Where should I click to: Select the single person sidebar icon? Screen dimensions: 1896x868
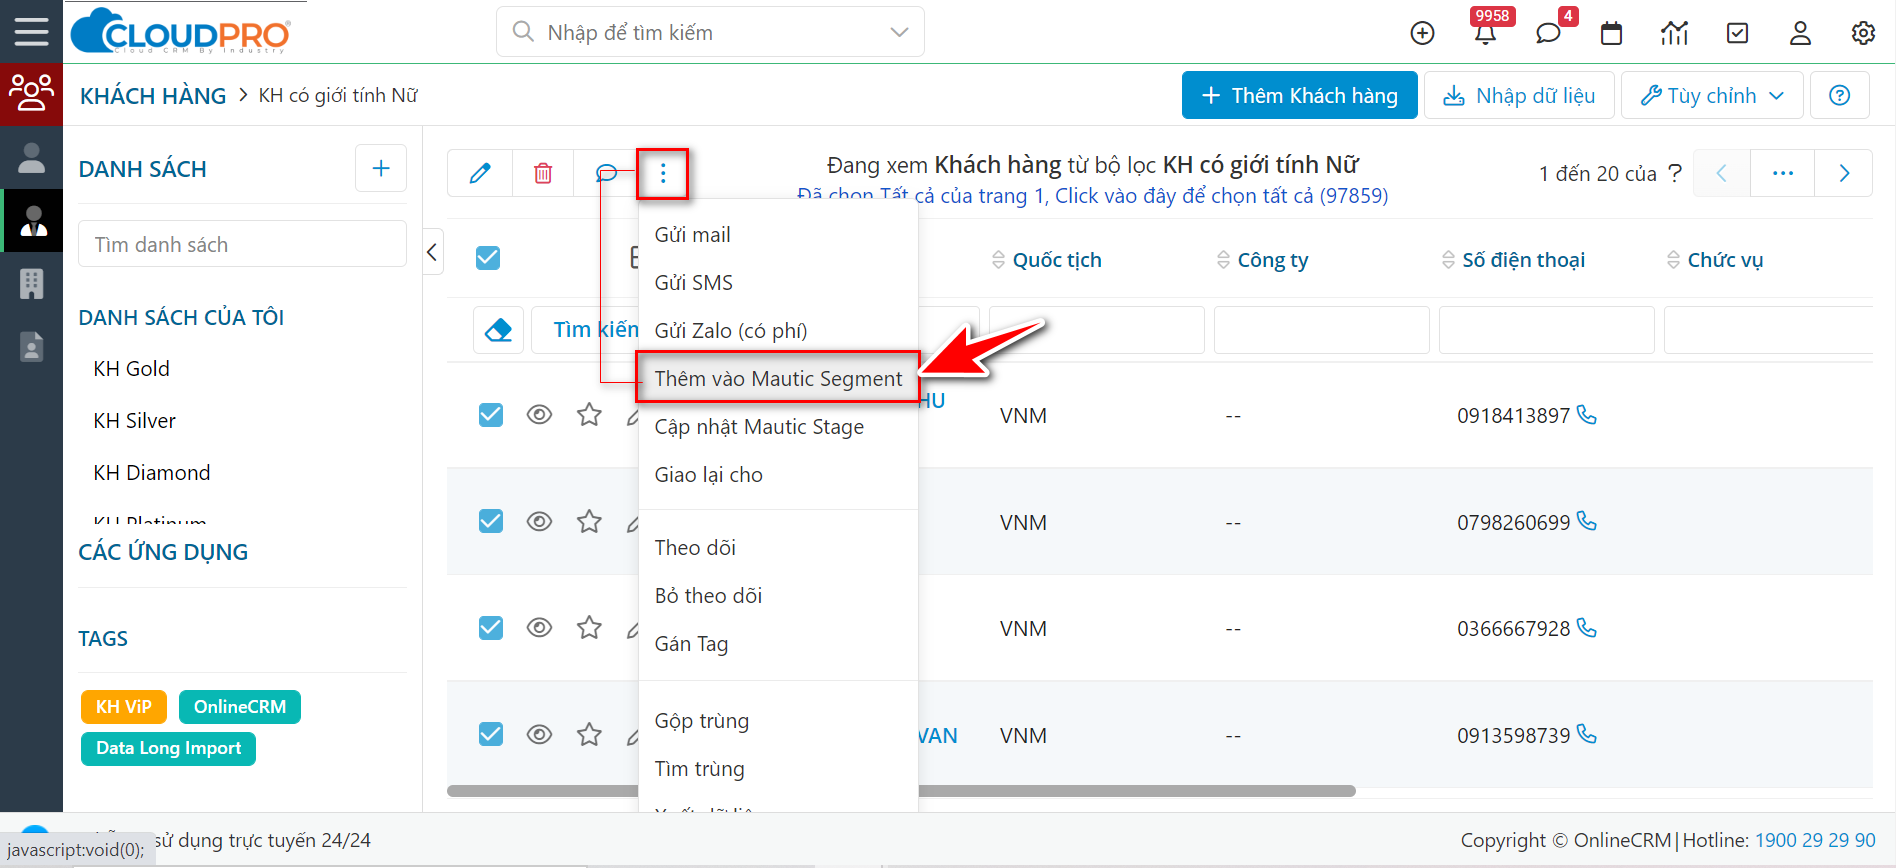[x=31, y=157]
